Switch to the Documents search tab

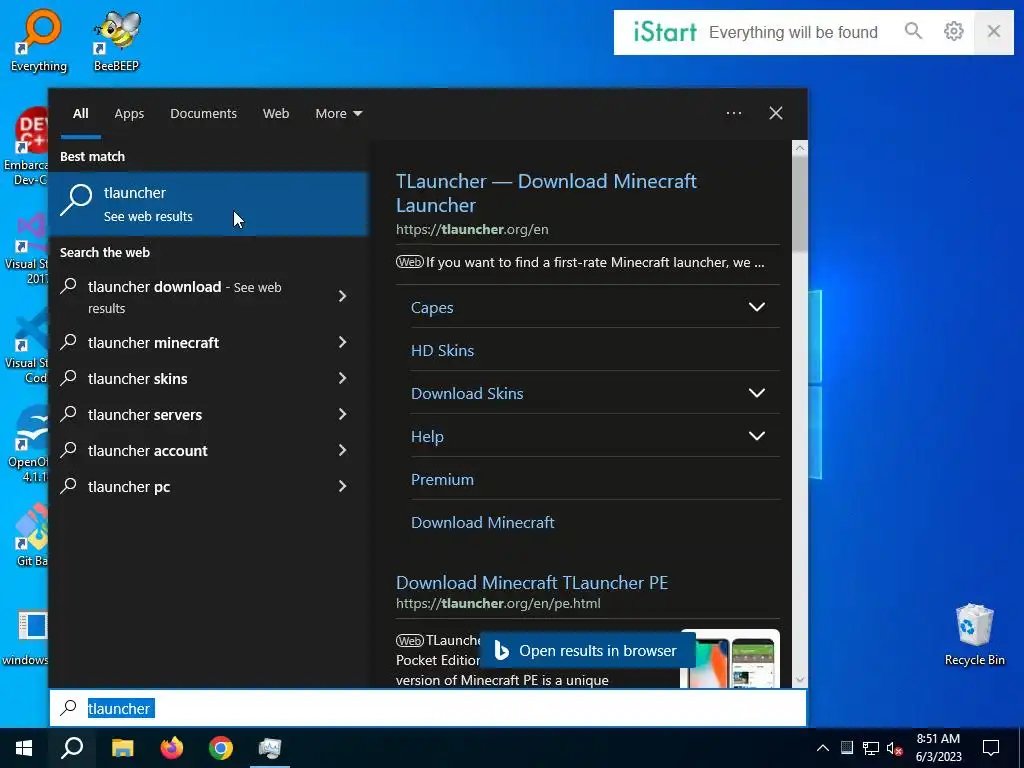point(204,113)
